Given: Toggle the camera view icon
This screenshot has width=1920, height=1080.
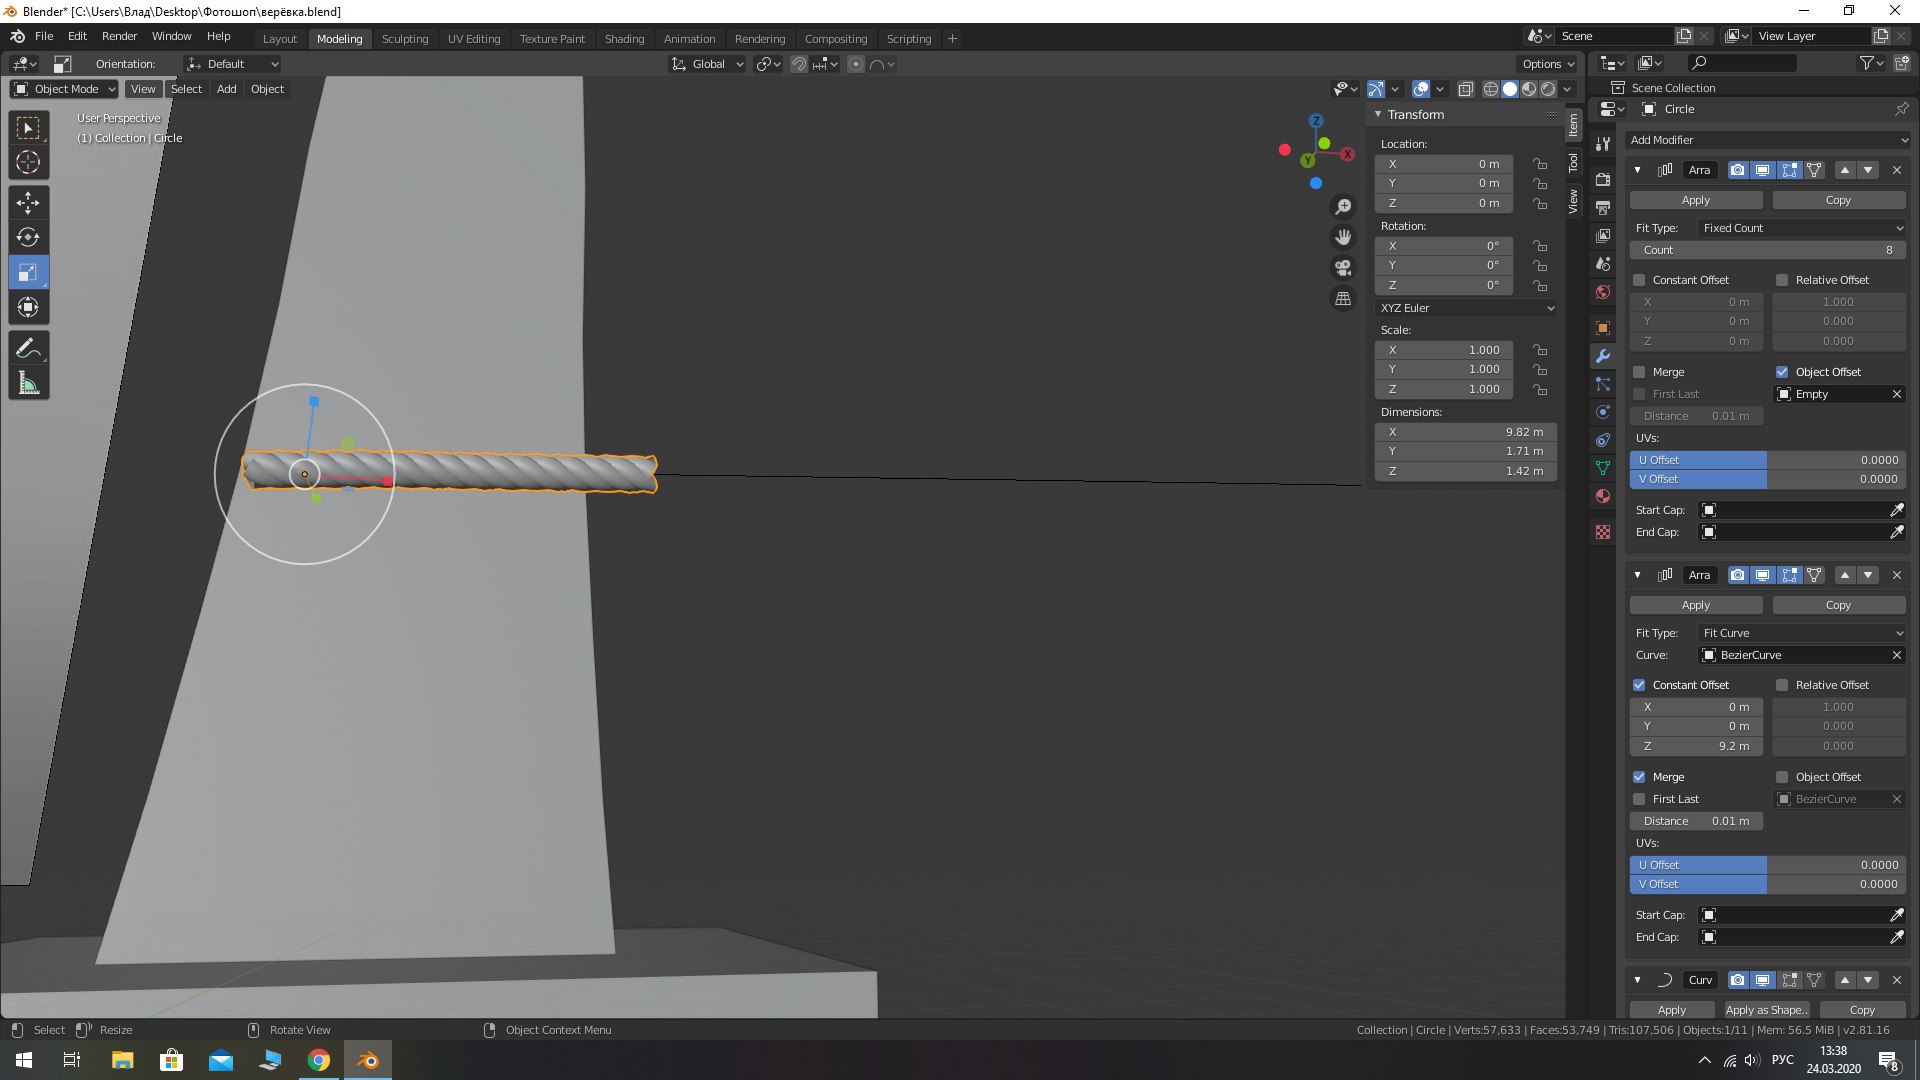Looking at the screenshot, I should click(x=1343, y=268).
